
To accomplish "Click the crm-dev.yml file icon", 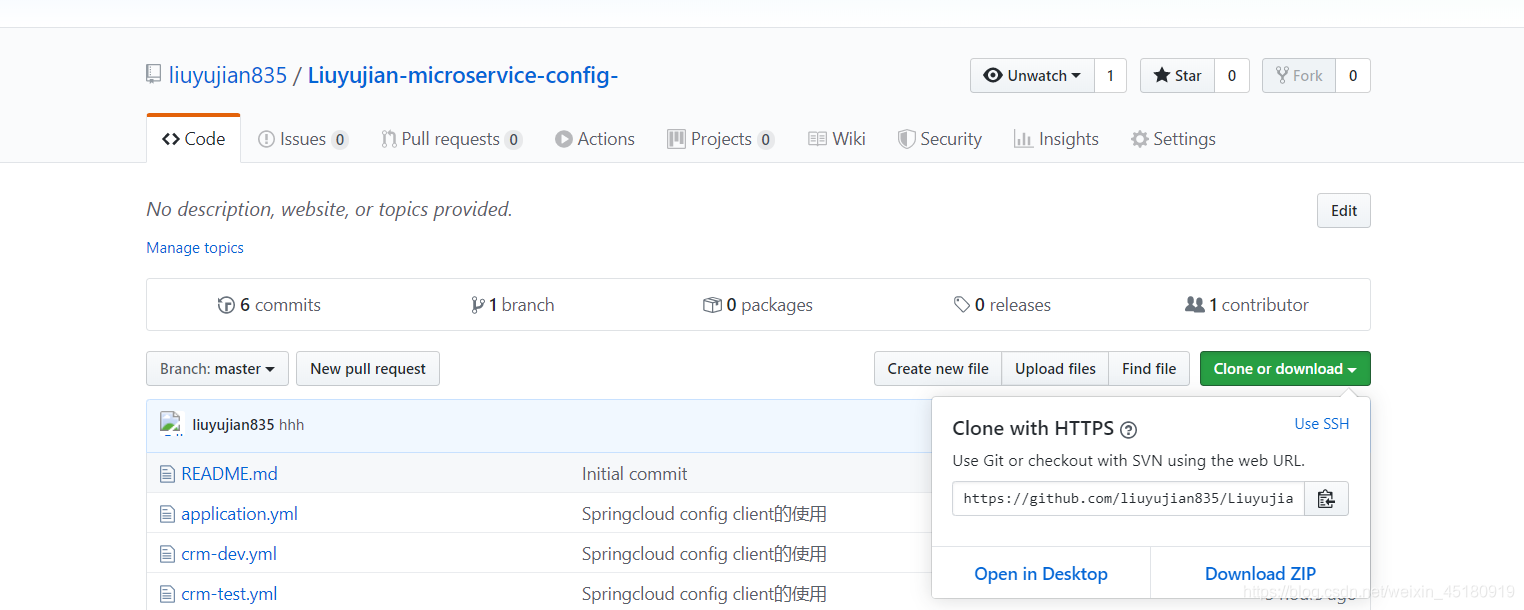I will 167,554.
